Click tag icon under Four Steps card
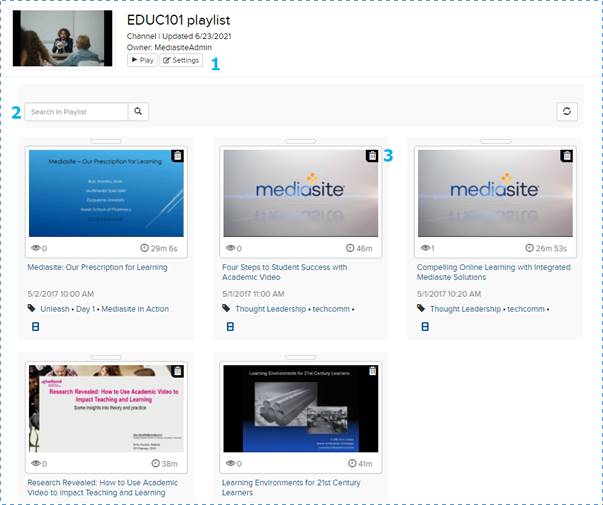The height and width of the screenshot is (505, 603). (226, 308)
